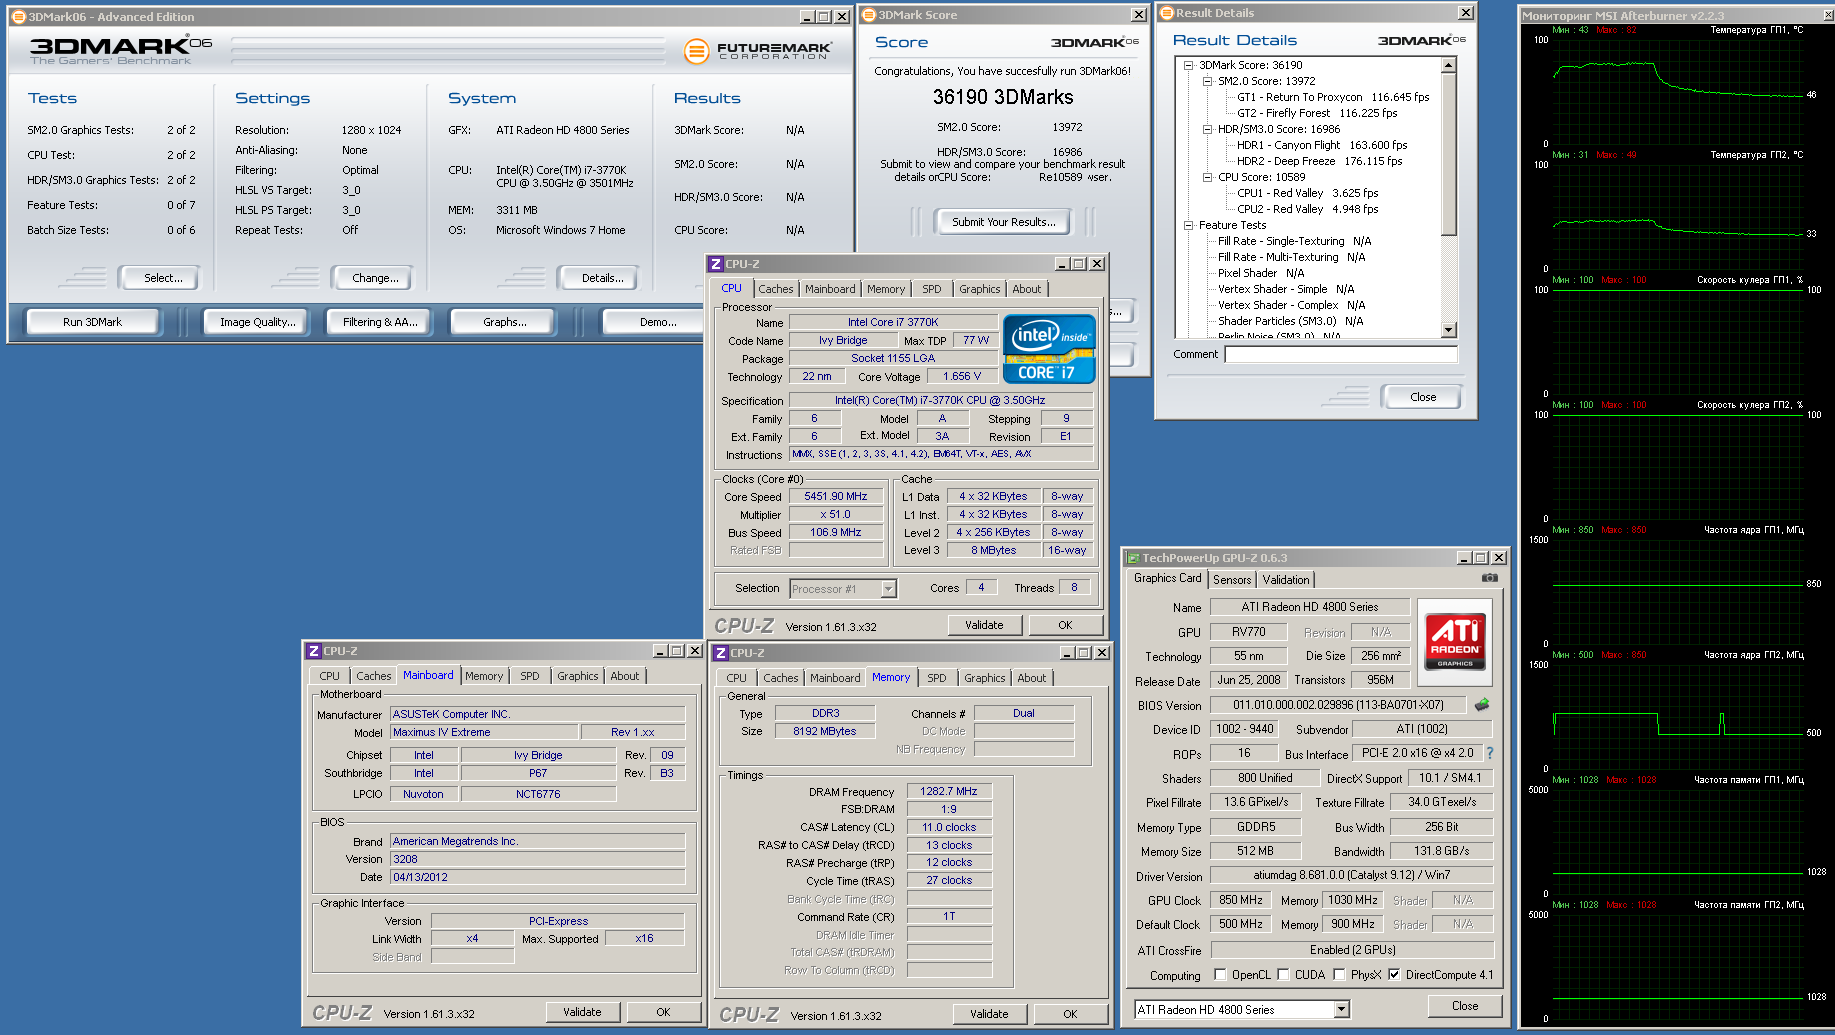The image size is (1835, 1035).
Task: Click the Filtering & AA button
Action: (380, 322)
